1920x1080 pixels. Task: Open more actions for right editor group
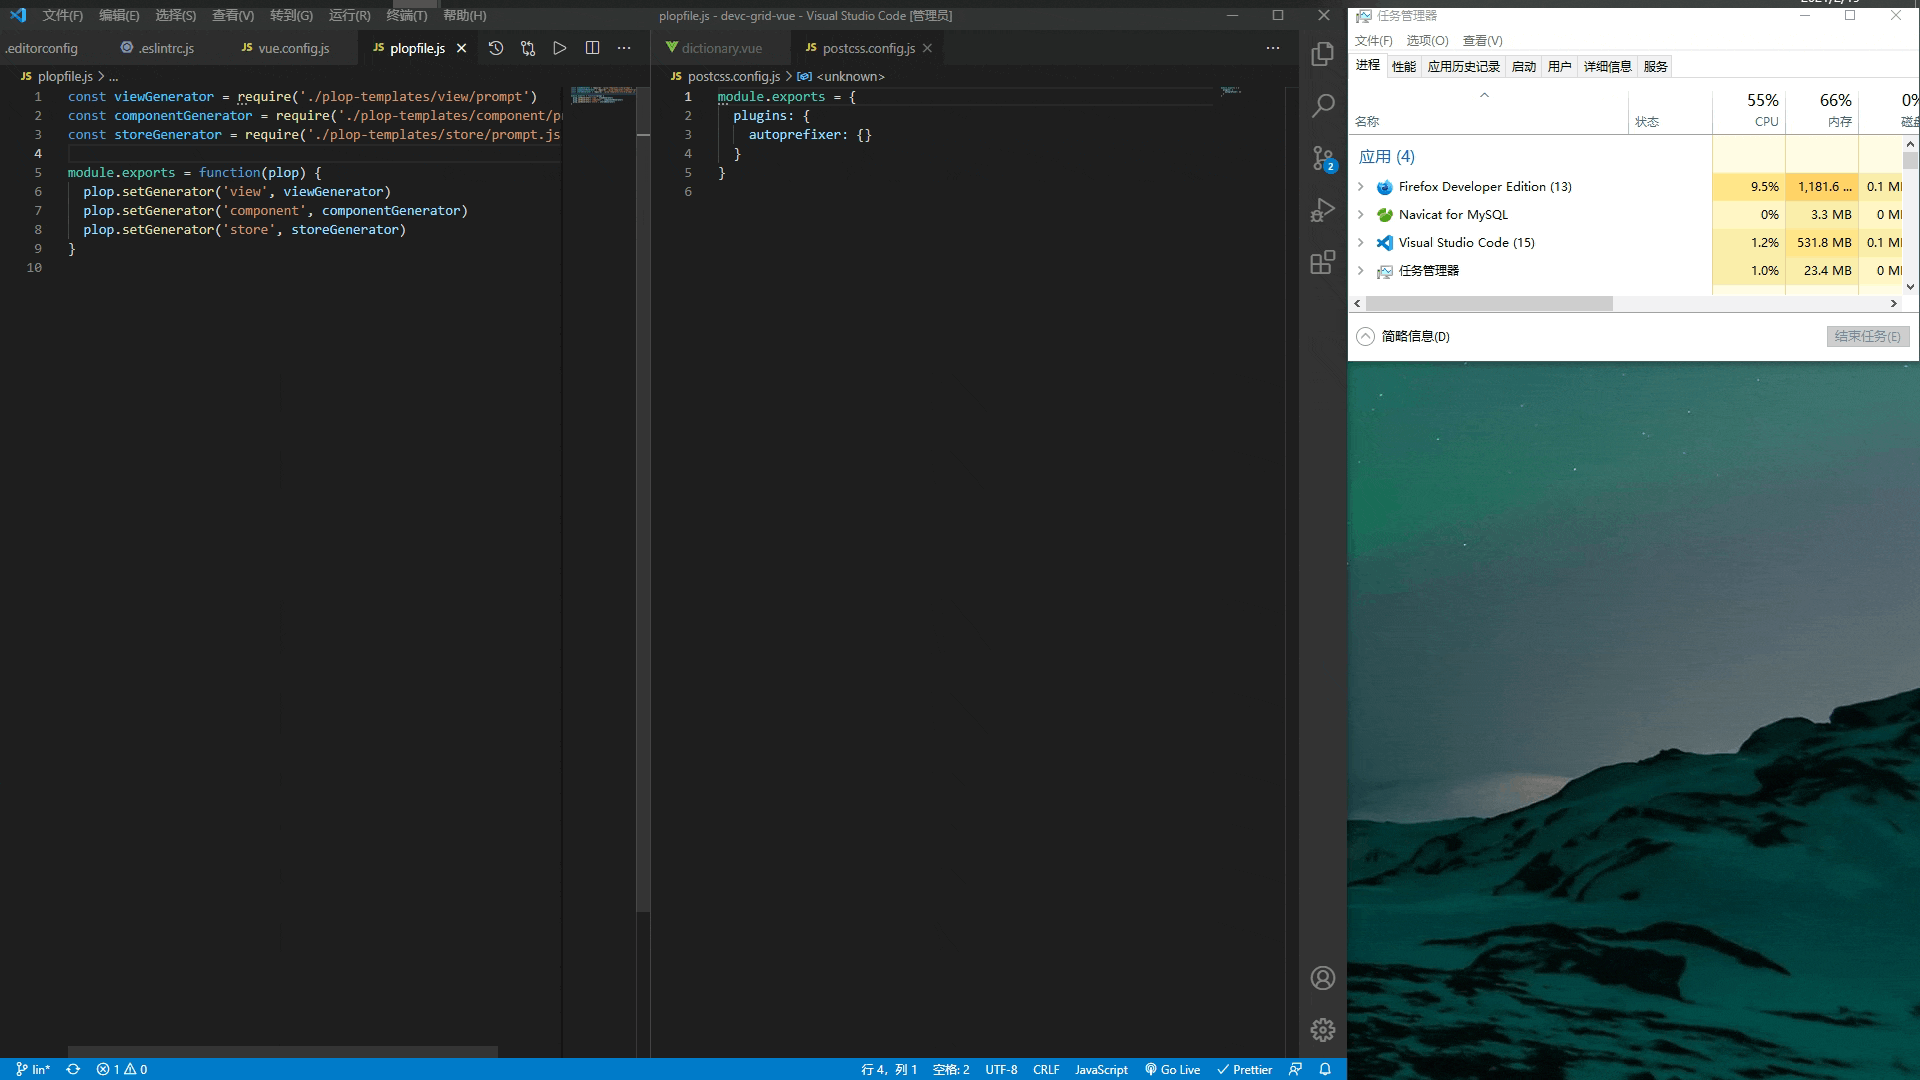click(1272, 48)
